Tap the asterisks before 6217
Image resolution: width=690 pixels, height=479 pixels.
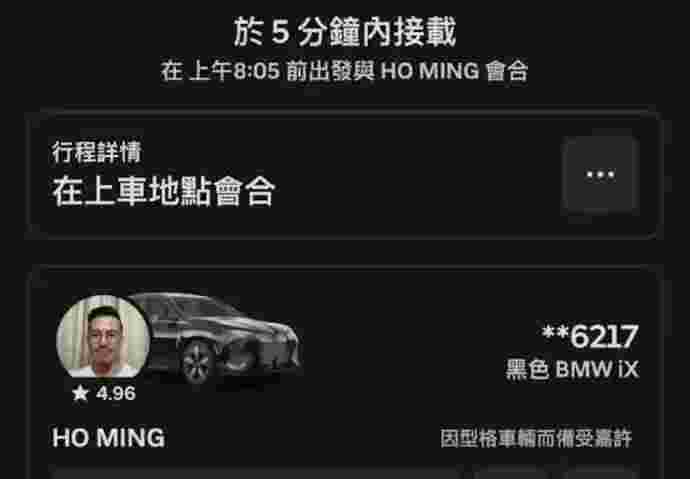click(554, 332)
